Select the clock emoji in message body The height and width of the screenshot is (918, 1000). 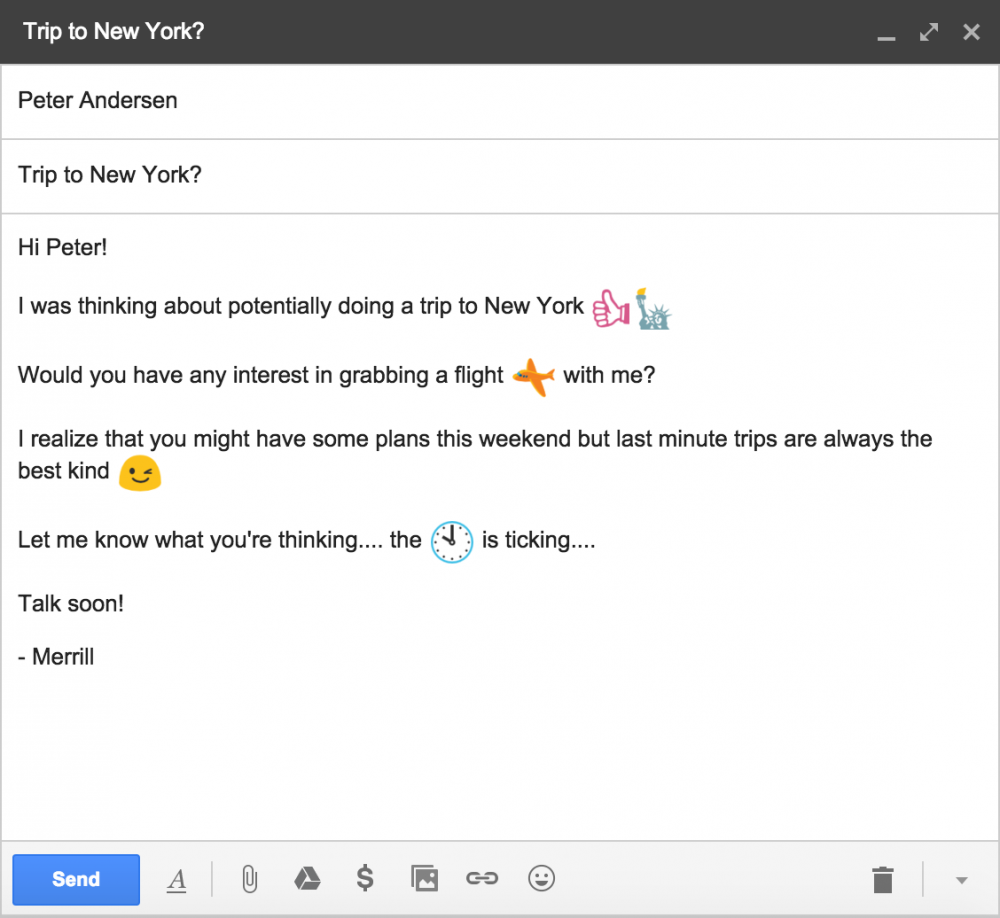pyautogui.click(x=452, y=542)
